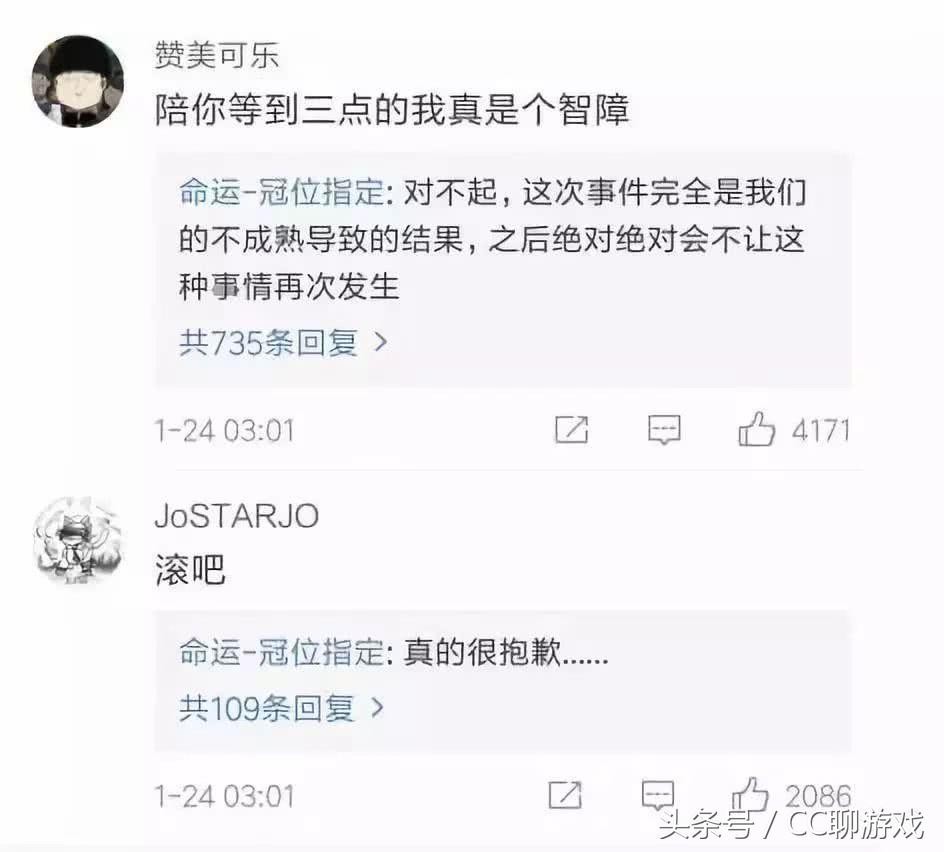Image resolution: width=944 pixels, height=852 pixels.
Task: Share the 赞美可乐 comment
Action: (x=571, y=429)
